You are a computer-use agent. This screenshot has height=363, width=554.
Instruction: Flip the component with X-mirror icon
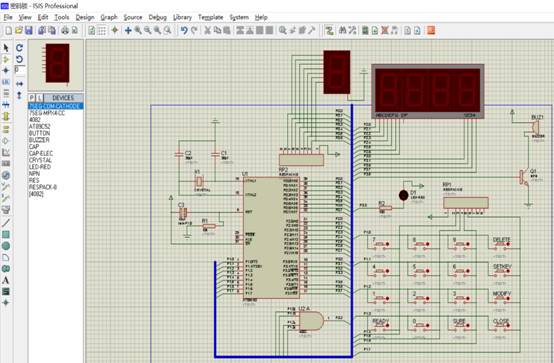click(x=19, y=84)
